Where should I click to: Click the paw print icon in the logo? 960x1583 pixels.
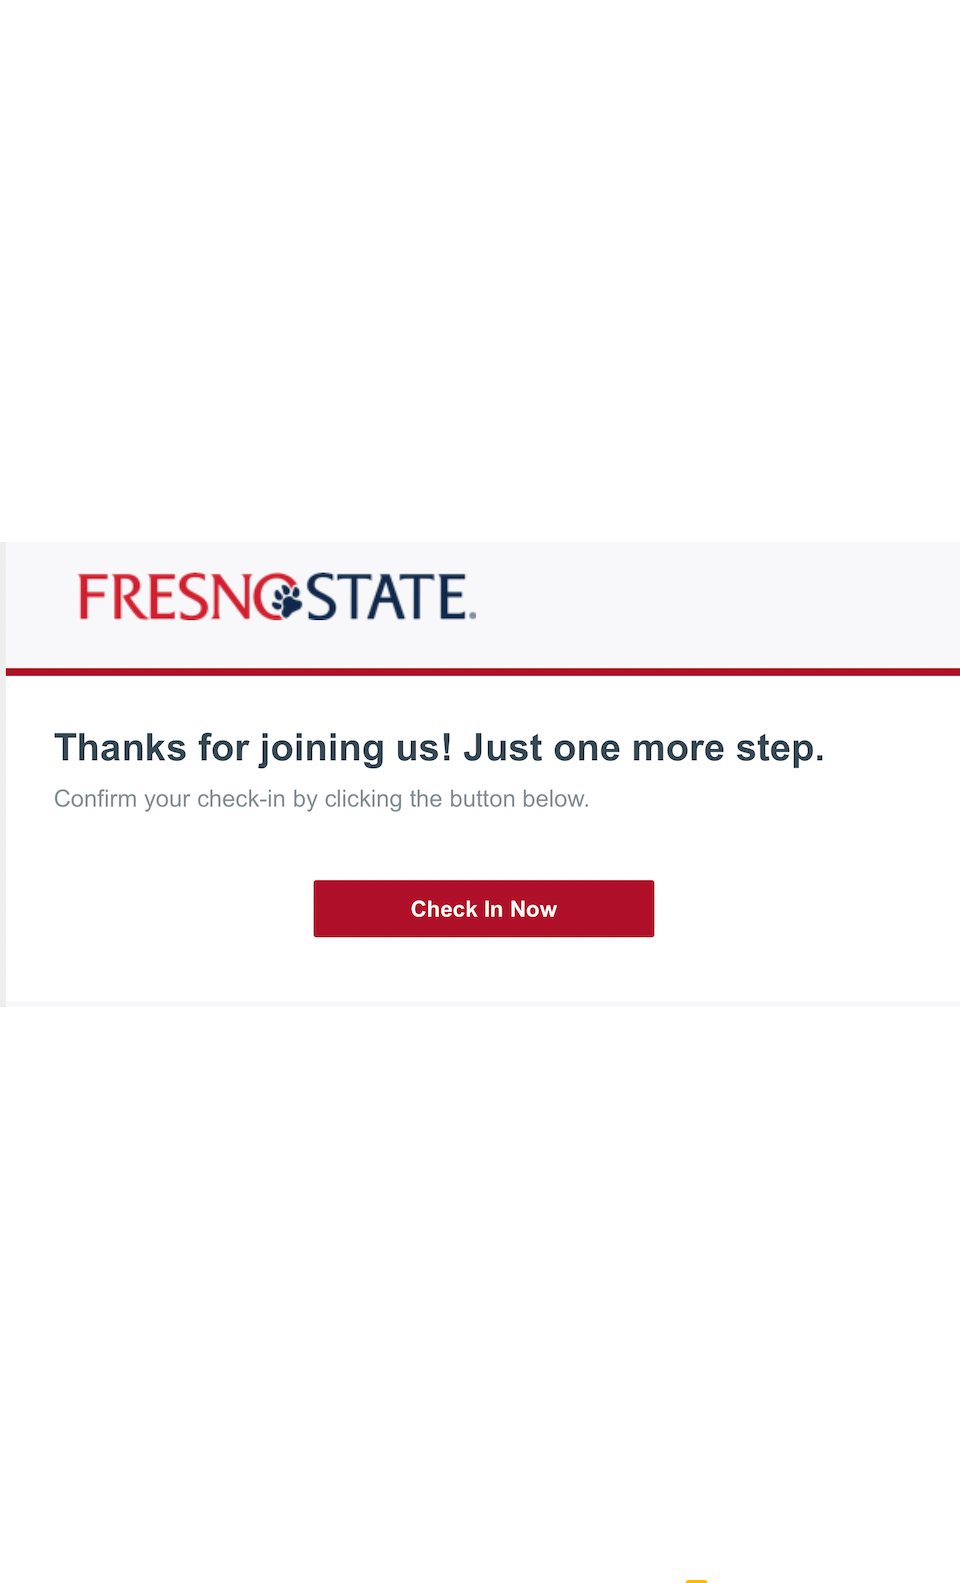286,598
